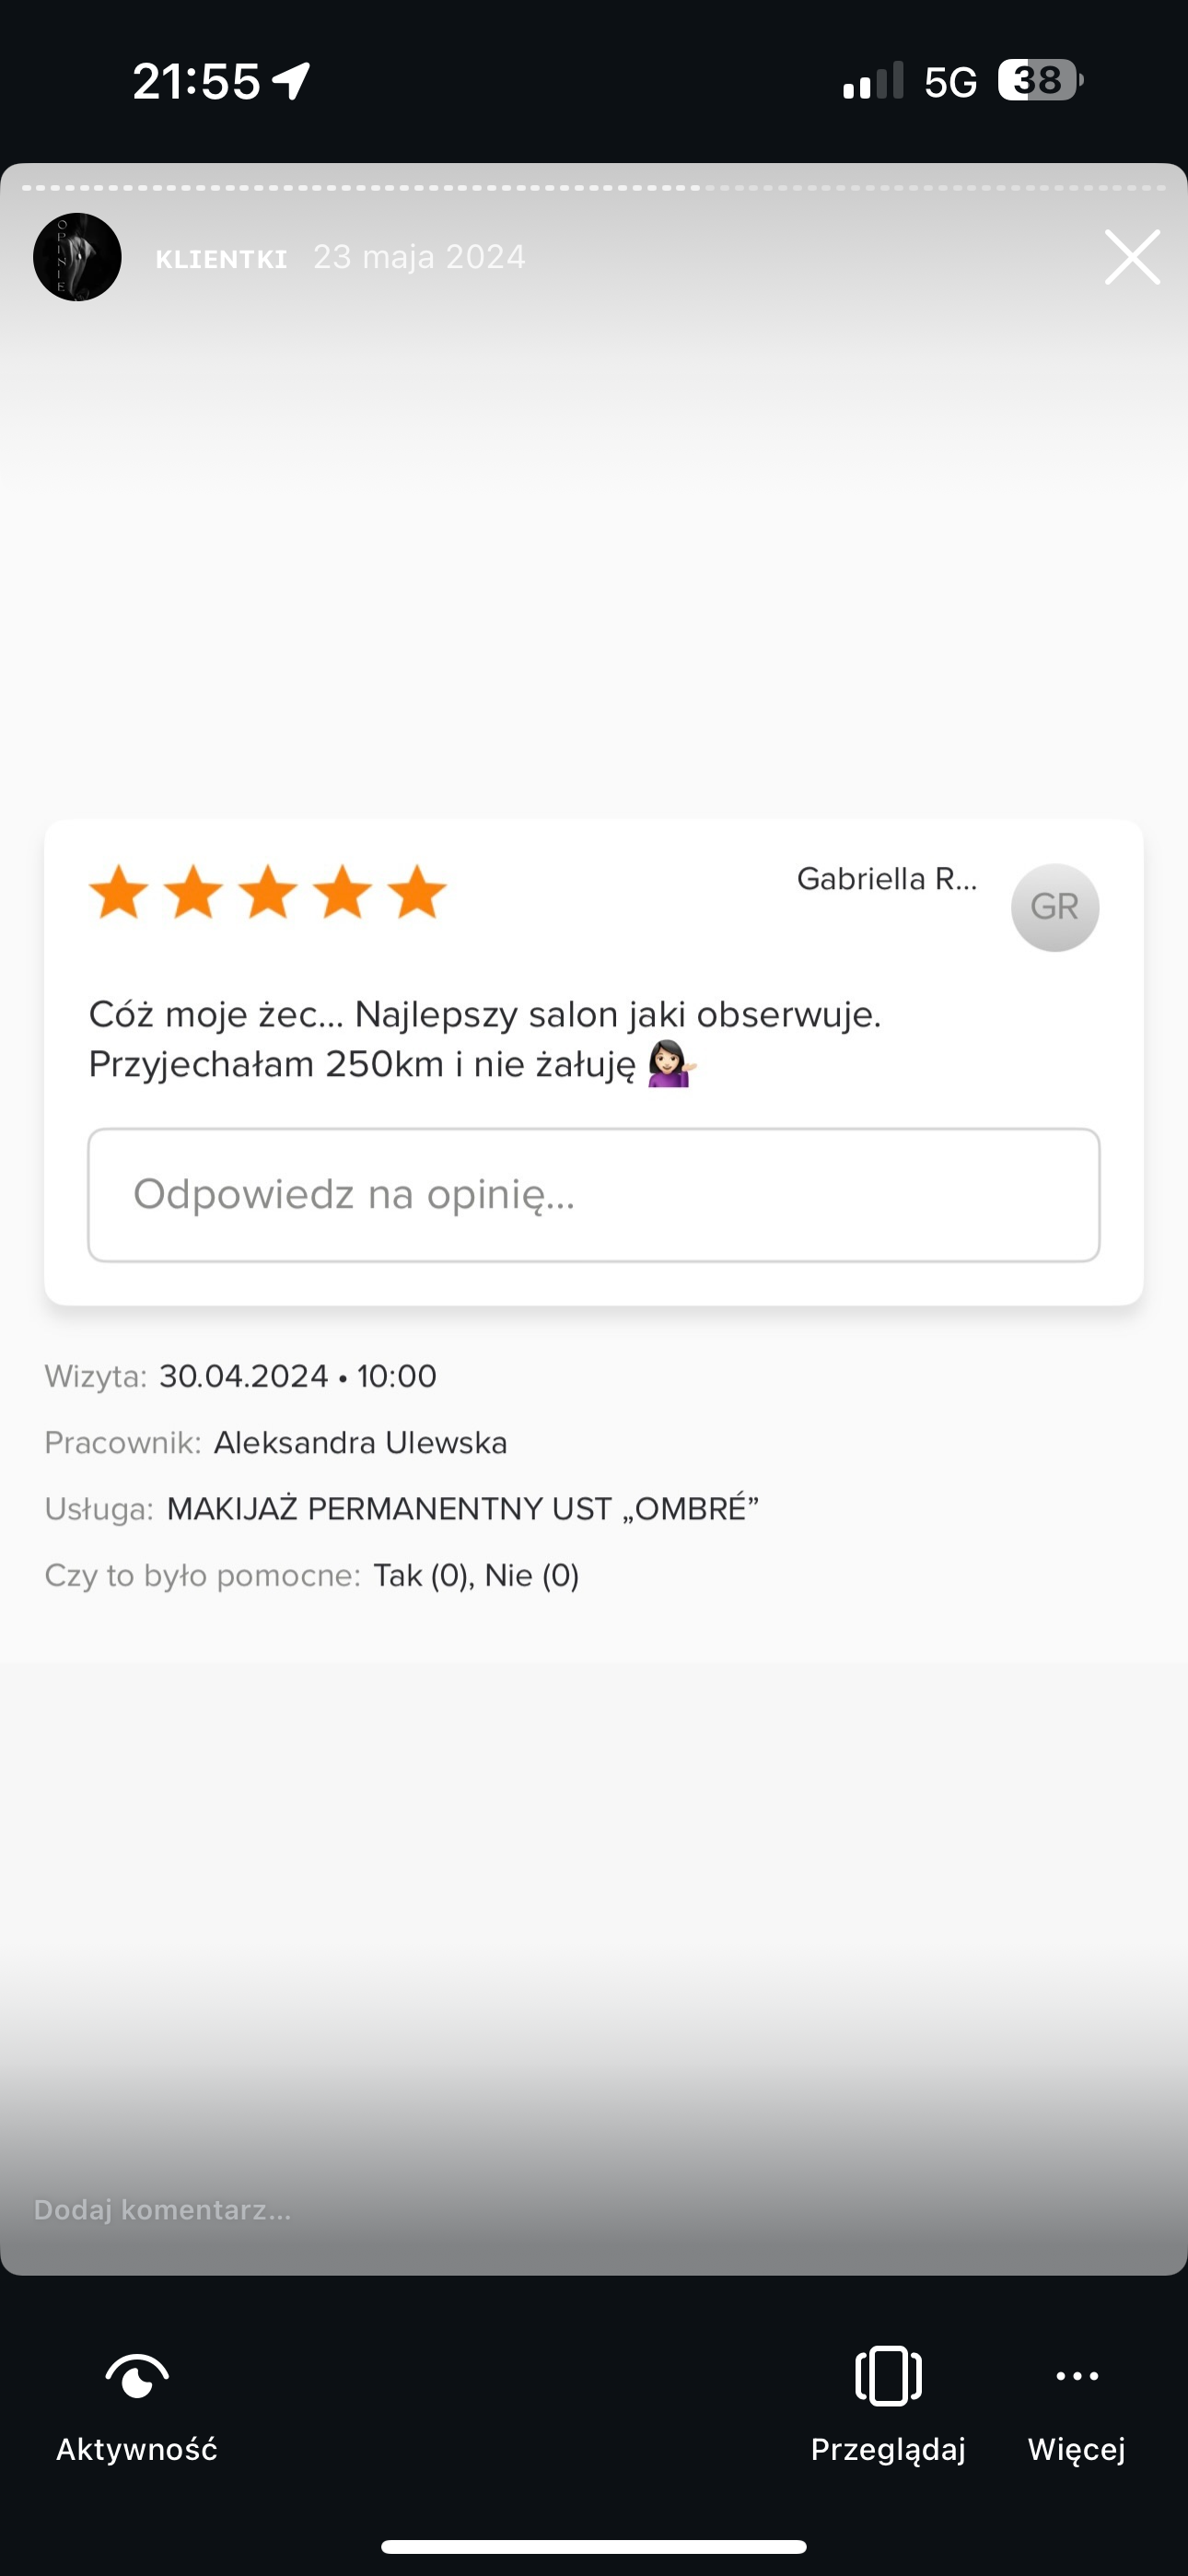Tap 'Tak (0)' helpful vote

420,1576
